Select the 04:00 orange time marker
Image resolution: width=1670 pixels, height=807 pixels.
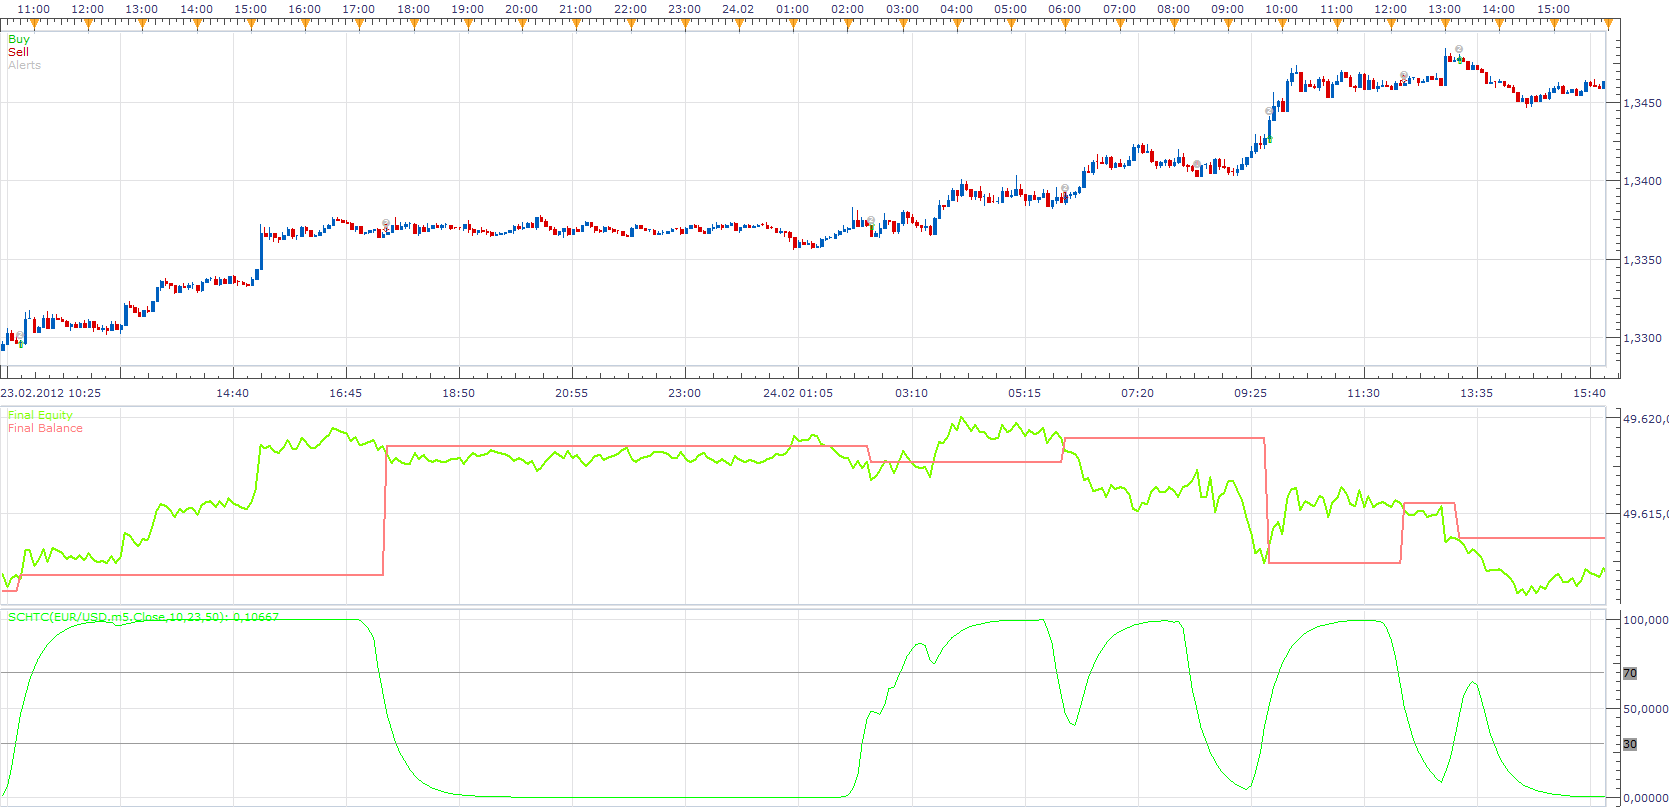tap(956, 25)
